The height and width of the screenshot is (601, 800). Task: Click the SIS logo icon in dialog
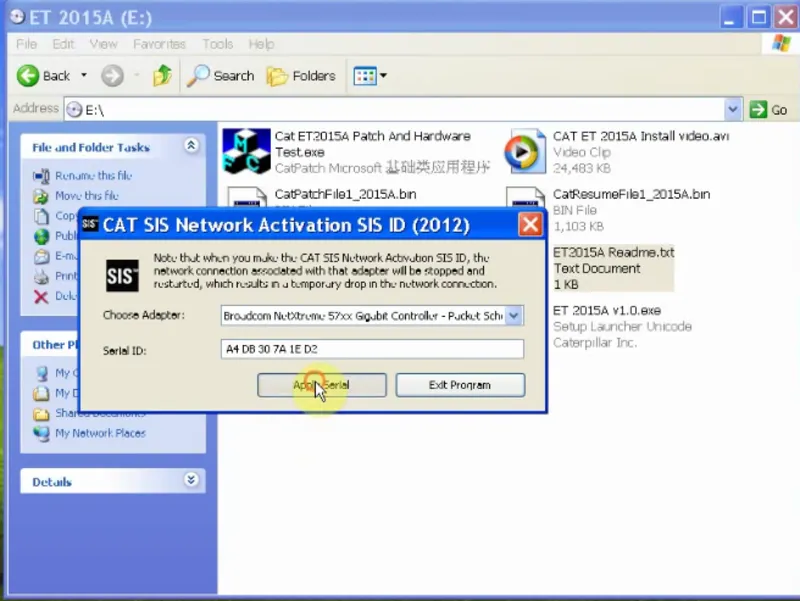click(x=122, y=276)
